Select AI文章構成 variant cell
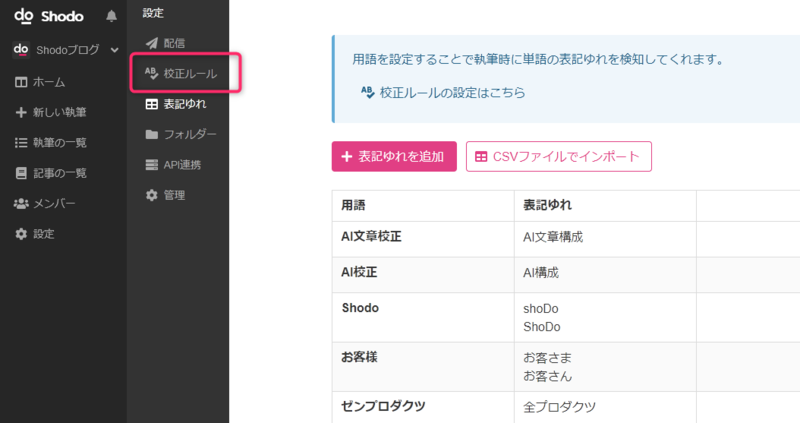The image size is (800, 423). 605,239
